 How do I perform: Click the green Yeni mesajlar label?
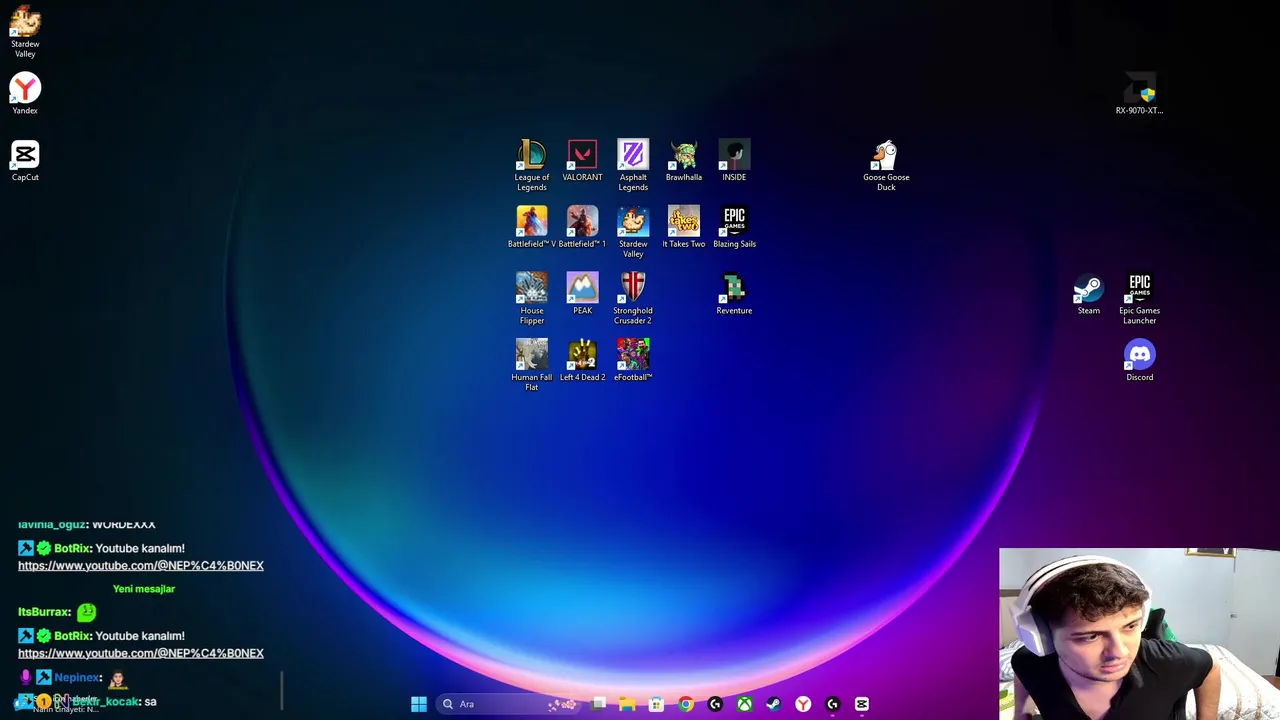[144, 589]
